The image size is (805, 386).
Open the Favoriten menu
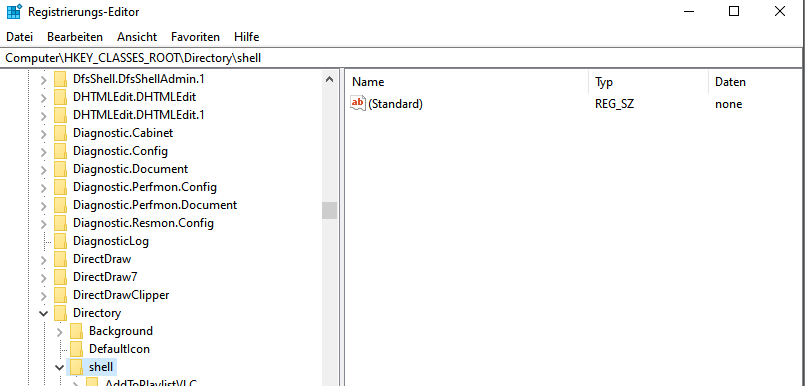tap(196, 37)
